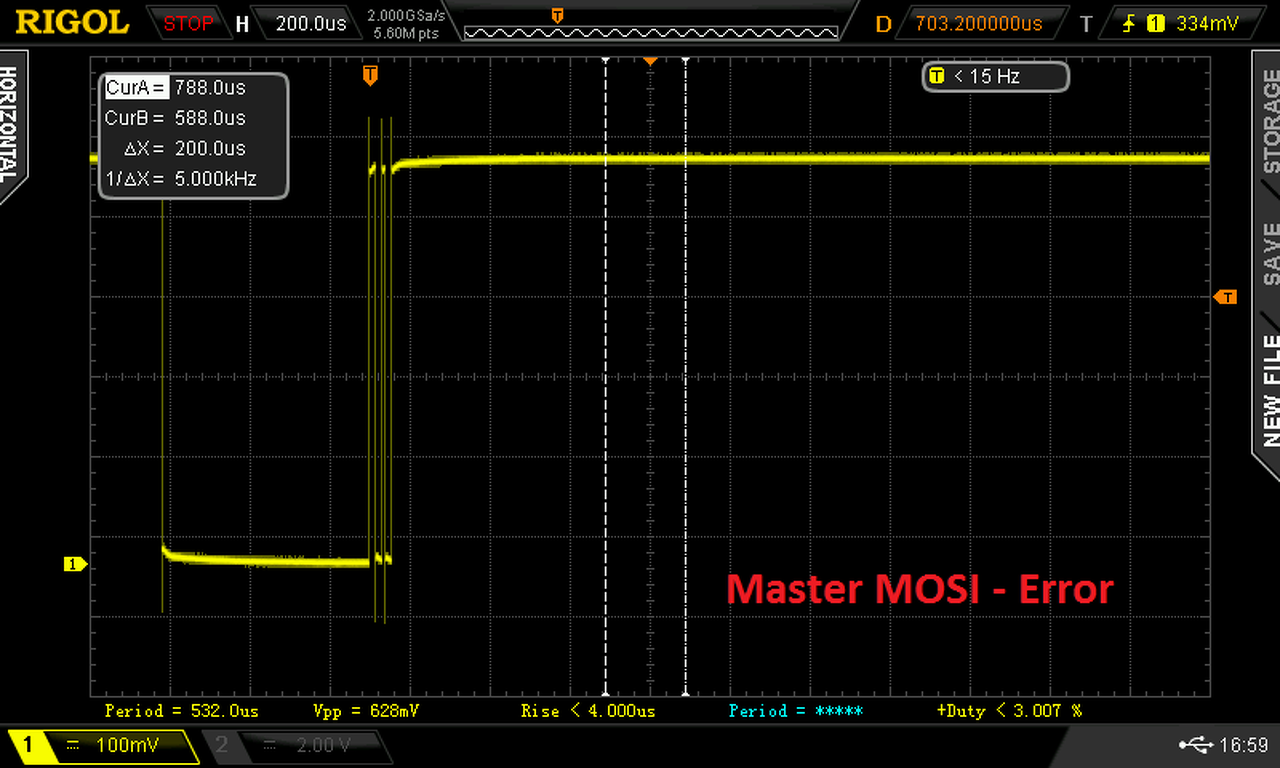
Task: Click the trigger marker in the memory overview
Action: pyautogui.click(x=557, y=15)
